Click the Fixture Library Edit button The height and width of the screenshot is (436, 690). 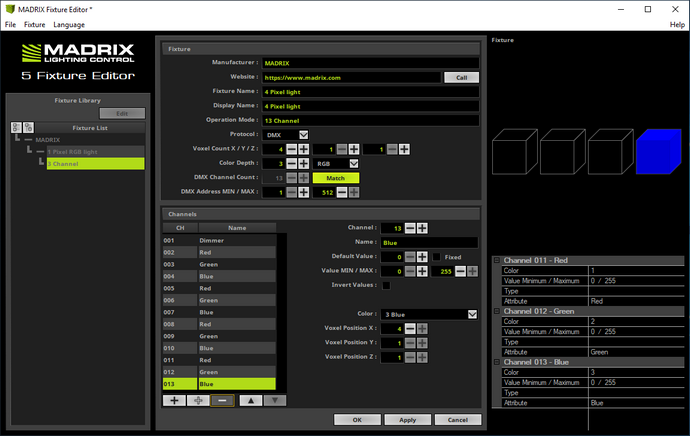[x=122, y=114]
